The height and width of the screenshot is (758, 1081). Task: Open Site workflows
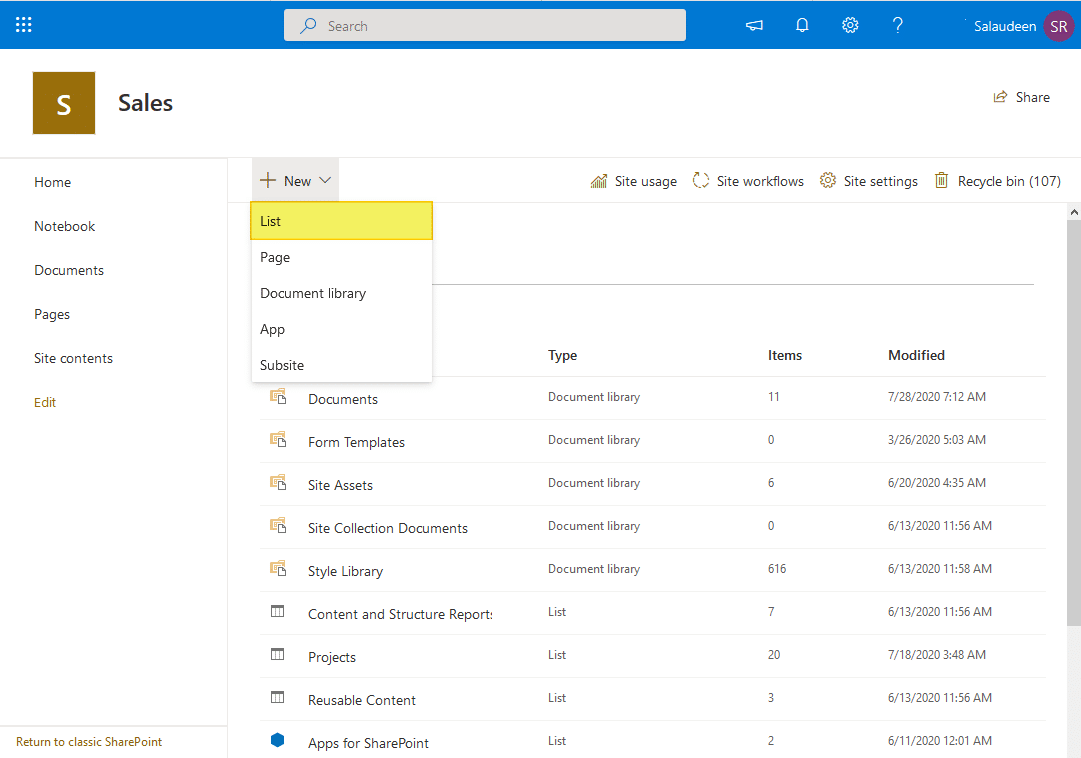point(748,181)
